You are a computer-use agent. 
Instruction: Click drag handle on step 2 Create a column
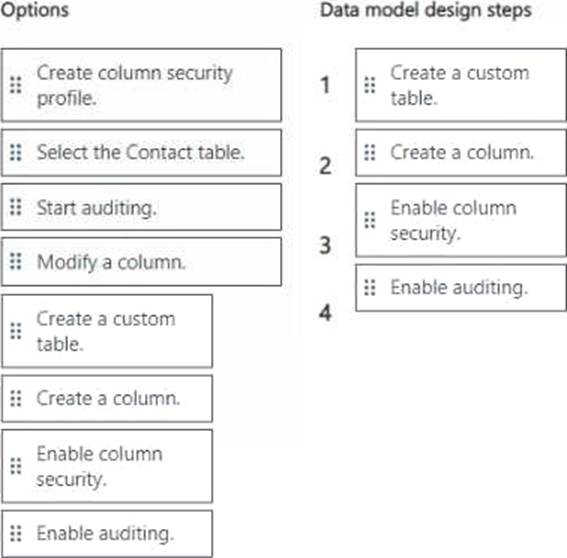(x=370, y=153)
